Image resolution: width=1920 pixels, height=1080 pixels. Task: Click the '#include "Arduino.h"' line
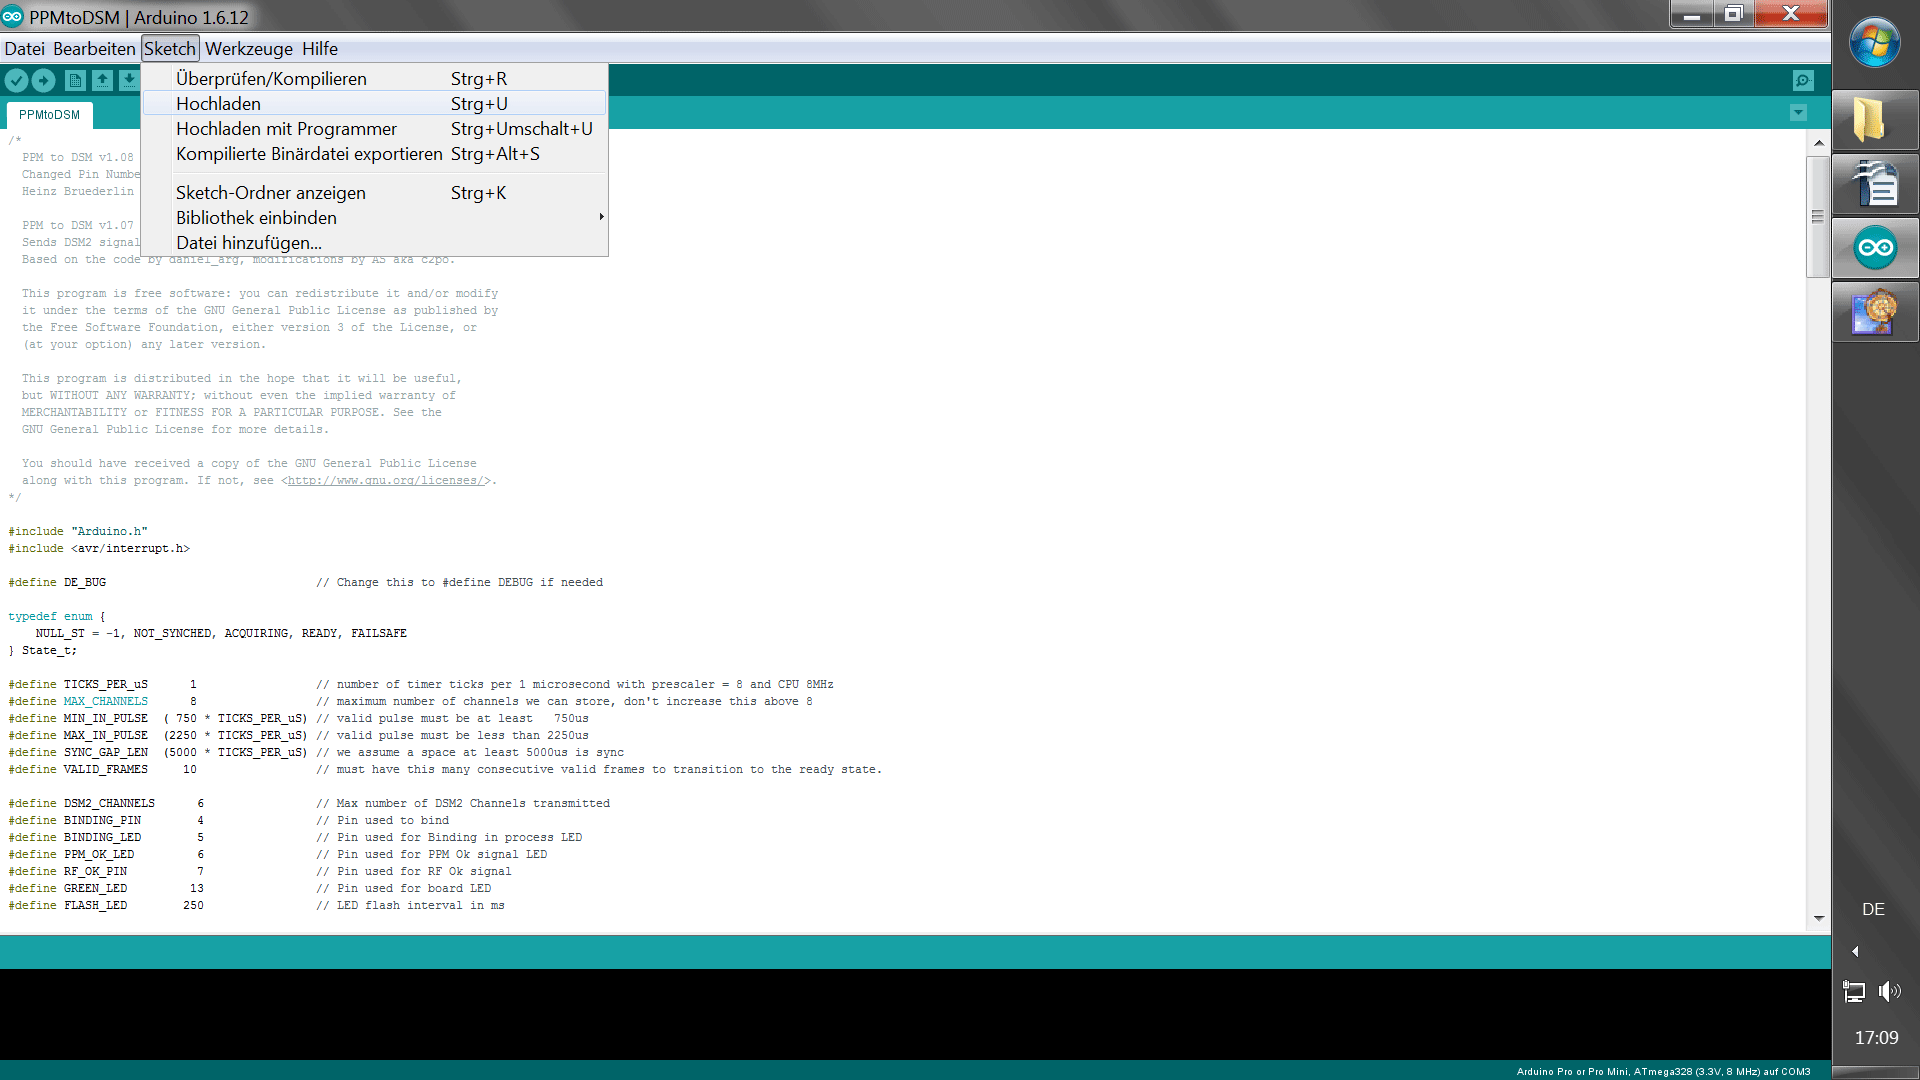tap(78, 532)
